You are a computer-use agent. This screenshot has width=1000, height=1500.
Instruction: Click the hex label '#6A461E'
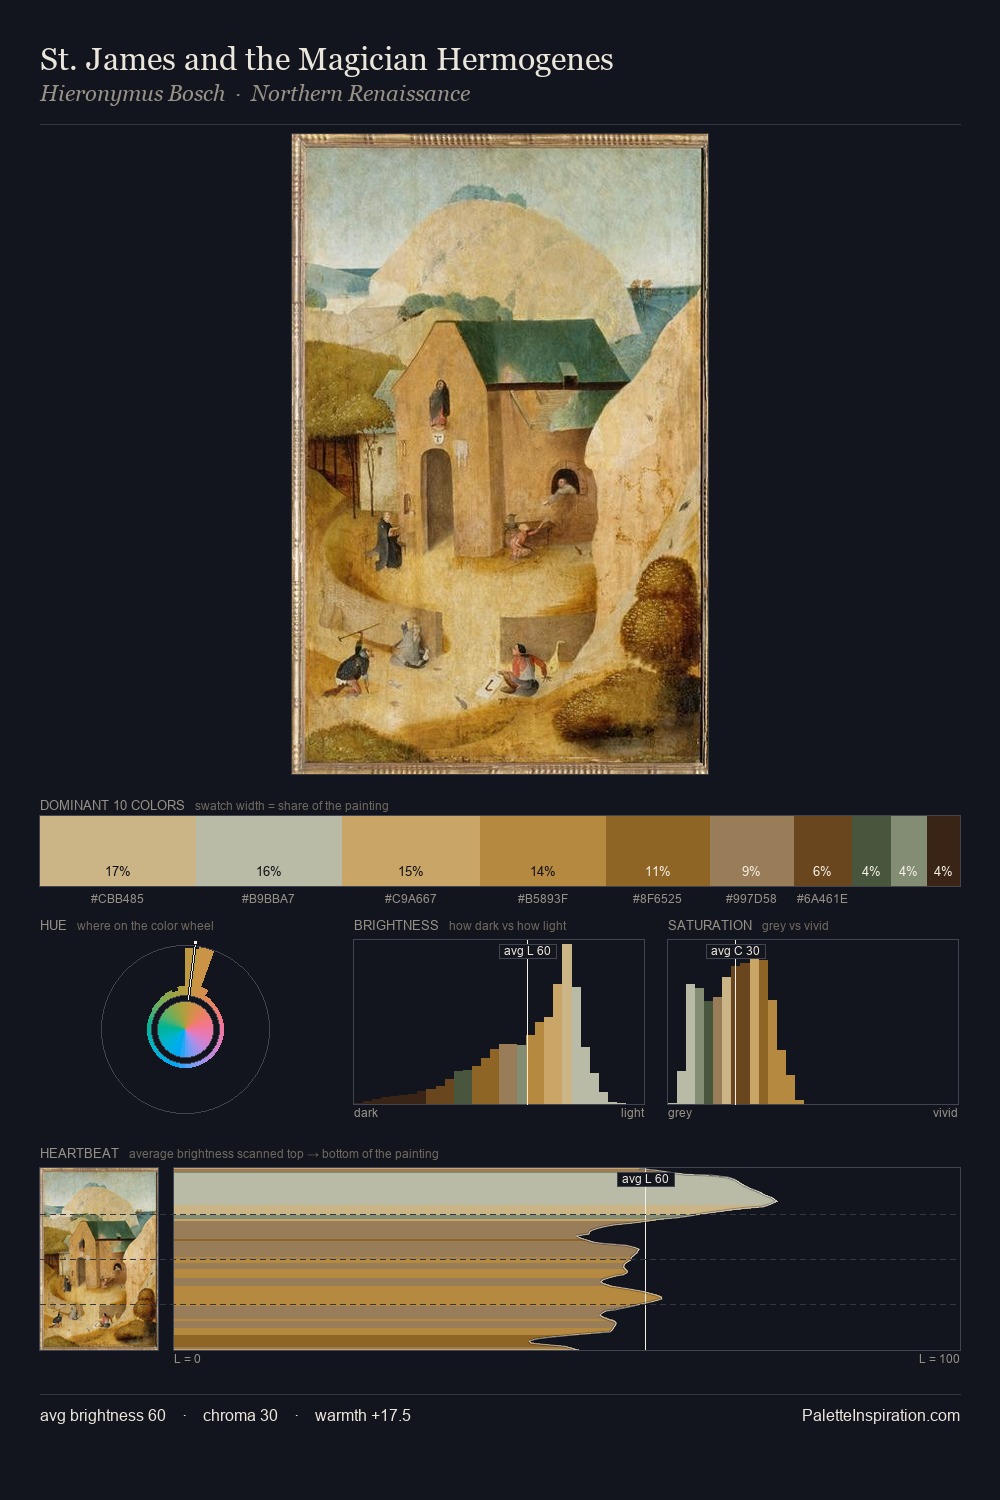(x=823, y=898)
